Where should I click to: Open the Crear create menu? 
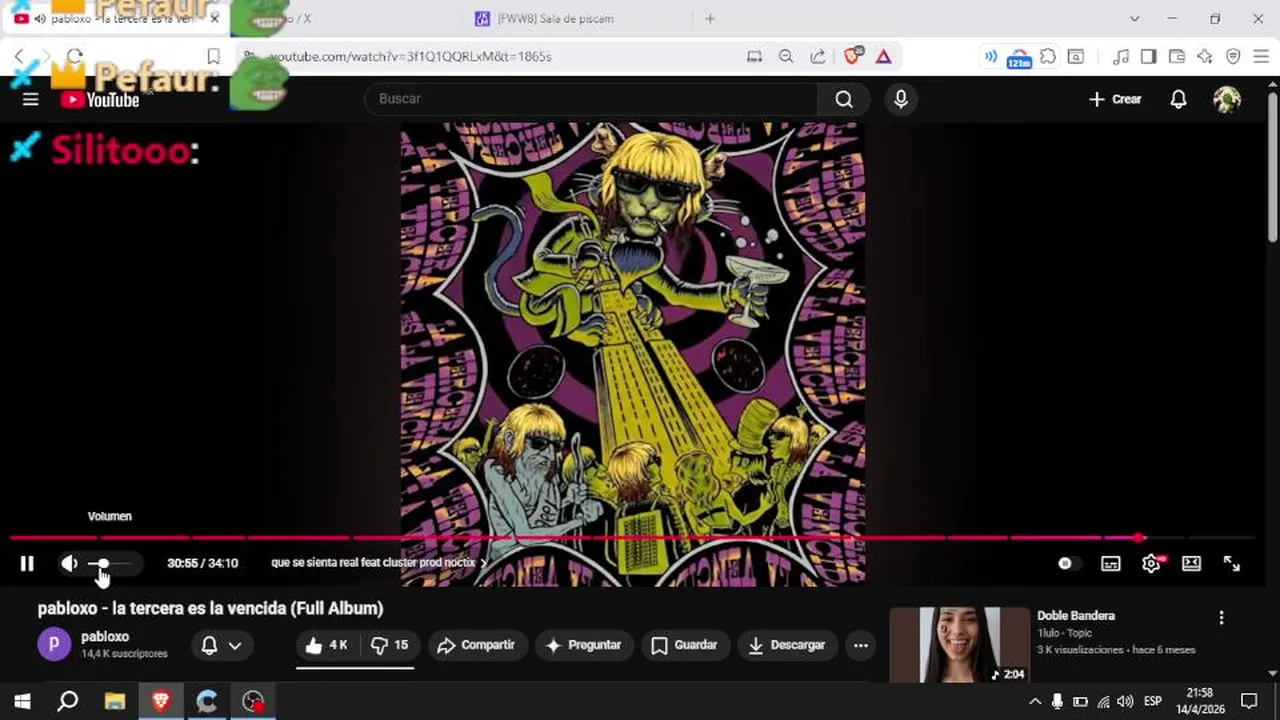1115,99
